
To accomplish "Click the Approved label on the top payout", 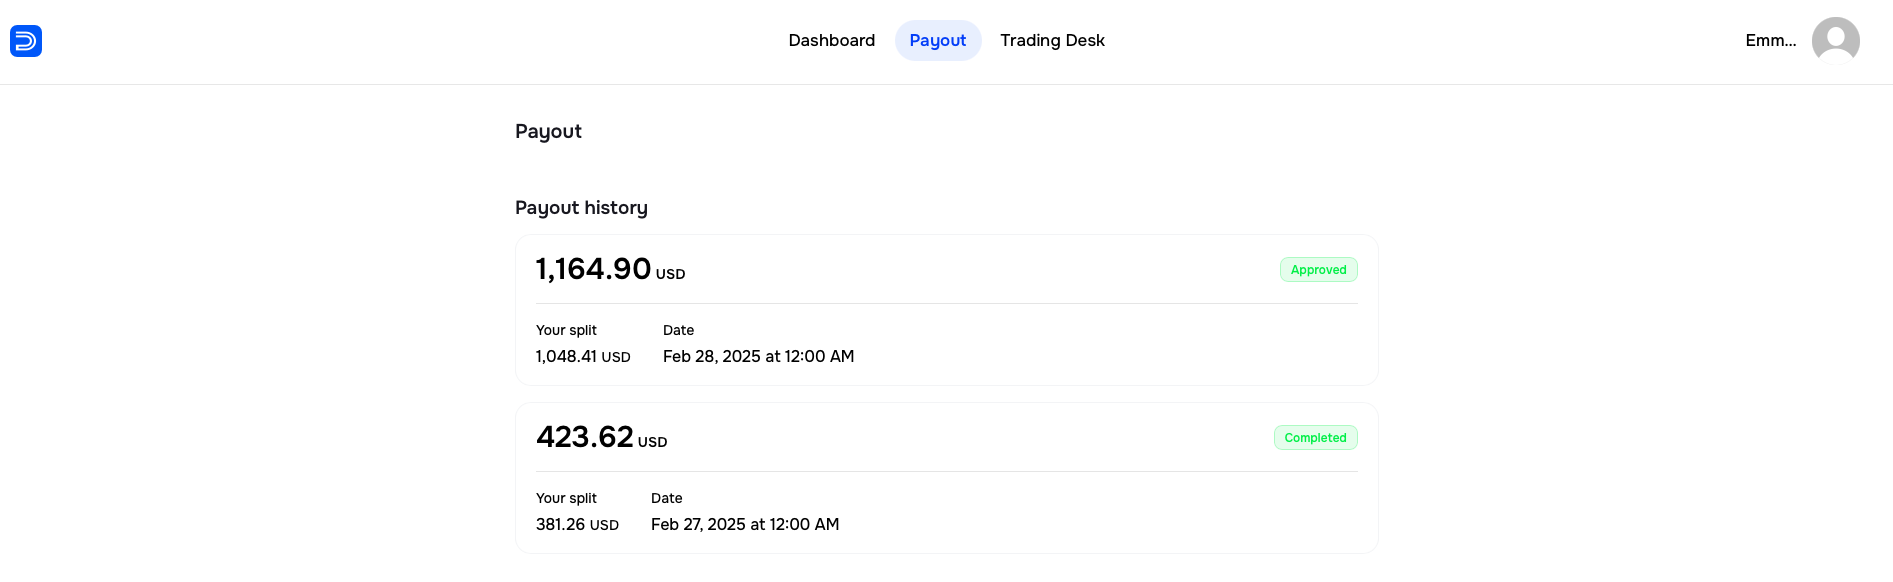I will tap(1318, 270).
